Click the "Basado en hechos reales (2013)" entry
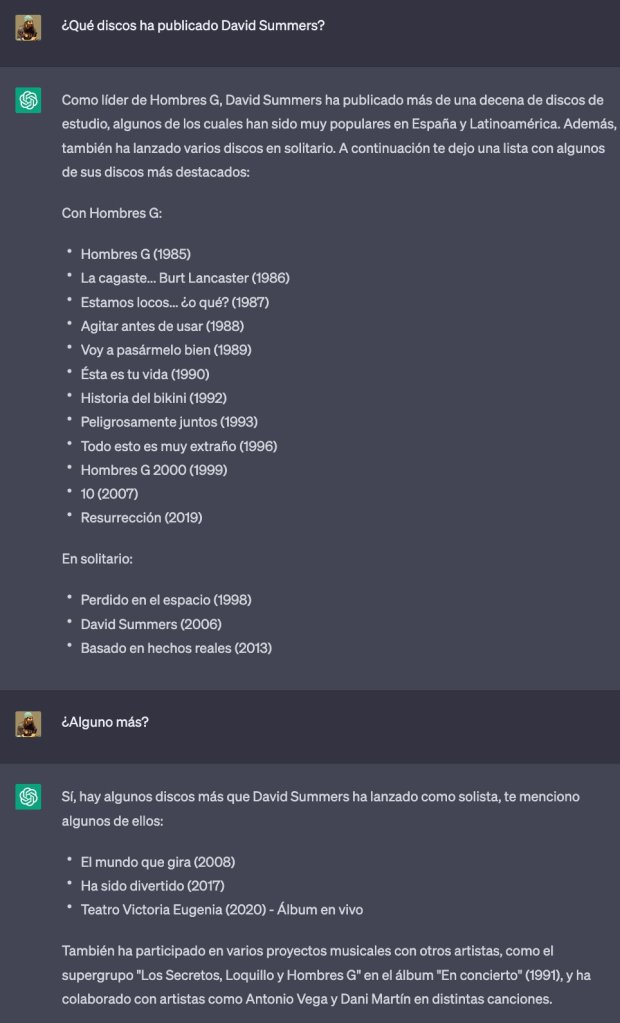This screenshot has width=620, height=1023. coord(176,648)
